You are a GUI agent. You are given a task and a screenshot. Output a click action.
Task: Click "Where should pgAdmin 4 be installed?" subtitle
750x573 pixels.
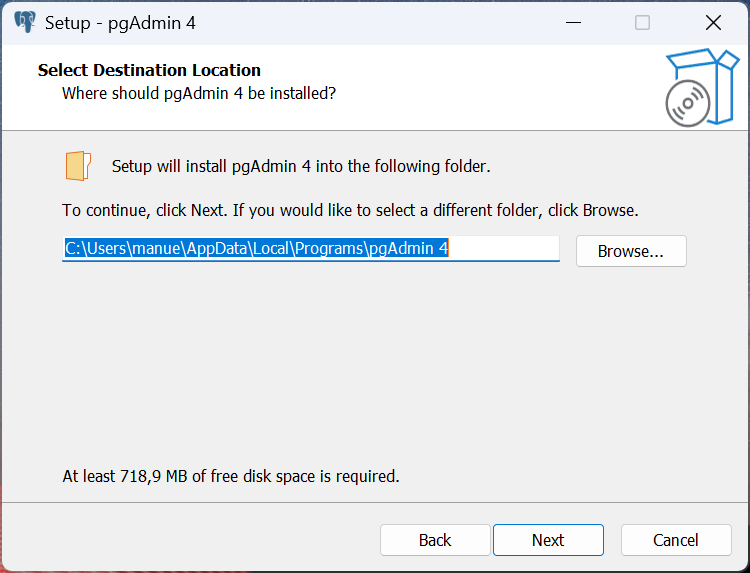coord(199,93)
